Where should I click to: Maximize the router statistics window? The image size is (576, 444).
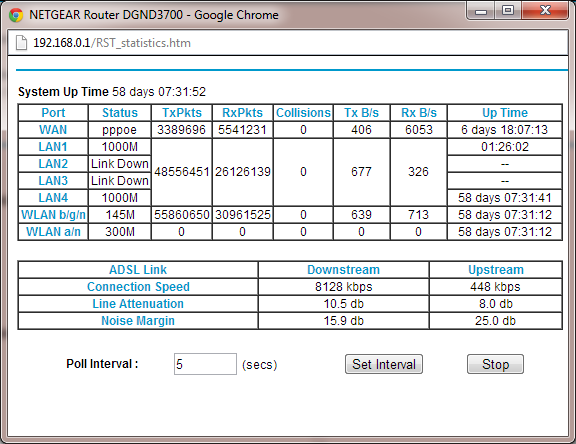(508, 11)
